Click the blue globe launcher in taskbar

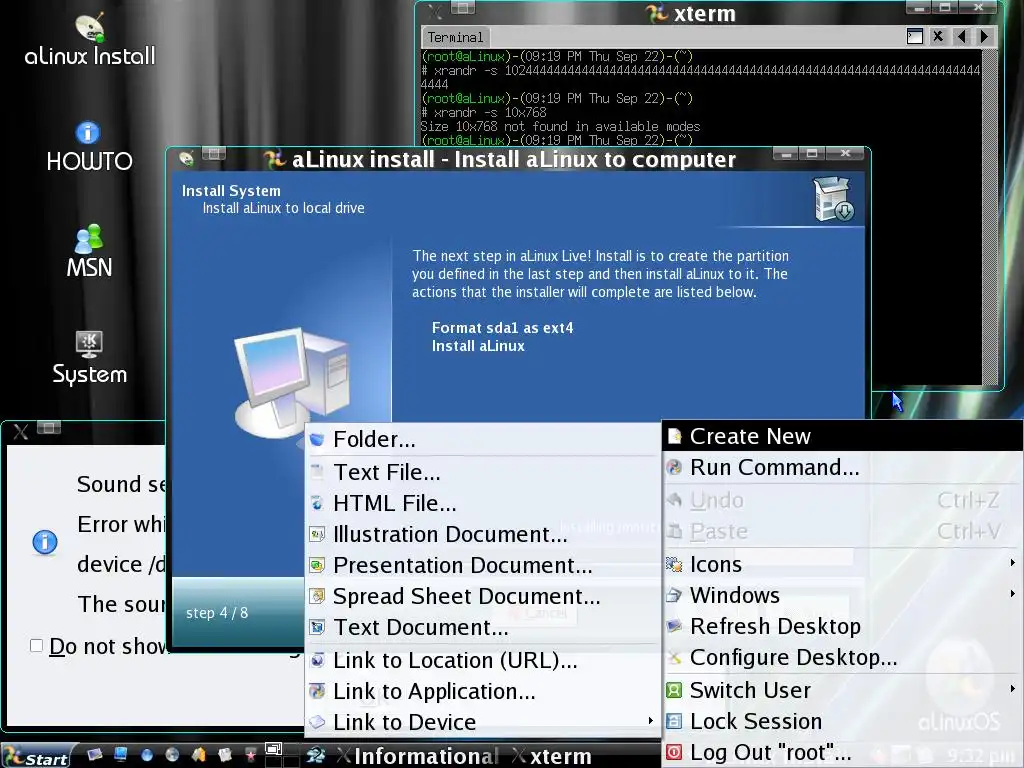coord(147,755)
